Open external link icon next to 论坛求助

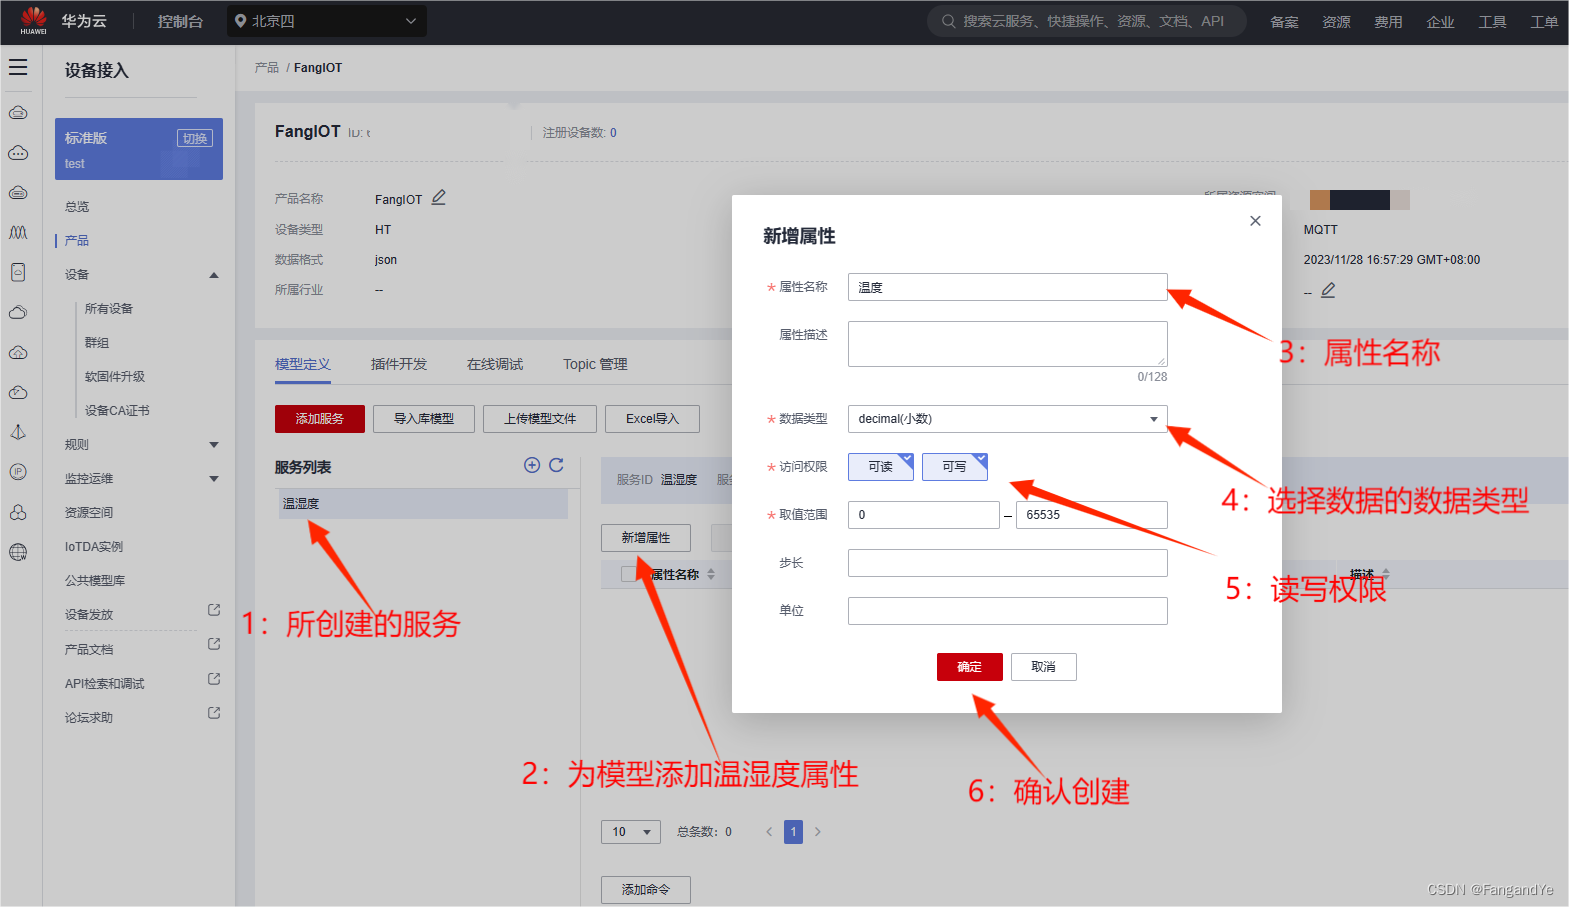click(214, 713)
